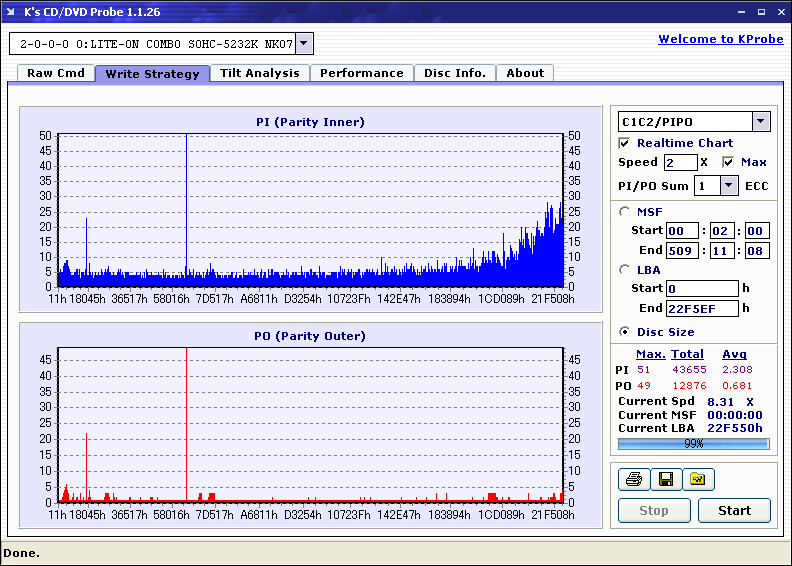Click the Stop button
Screen dimensions: 792x566
click(654, 510)
